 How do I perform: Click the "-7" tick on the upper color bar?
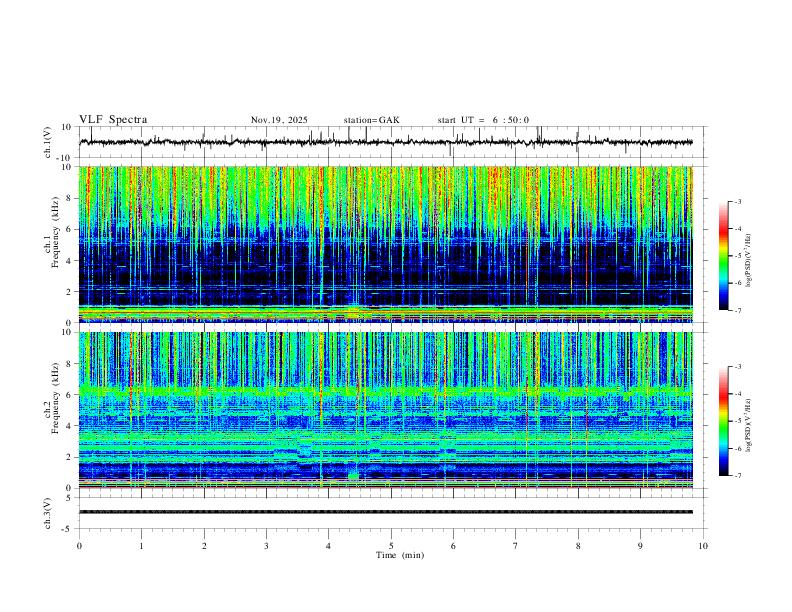738,310
